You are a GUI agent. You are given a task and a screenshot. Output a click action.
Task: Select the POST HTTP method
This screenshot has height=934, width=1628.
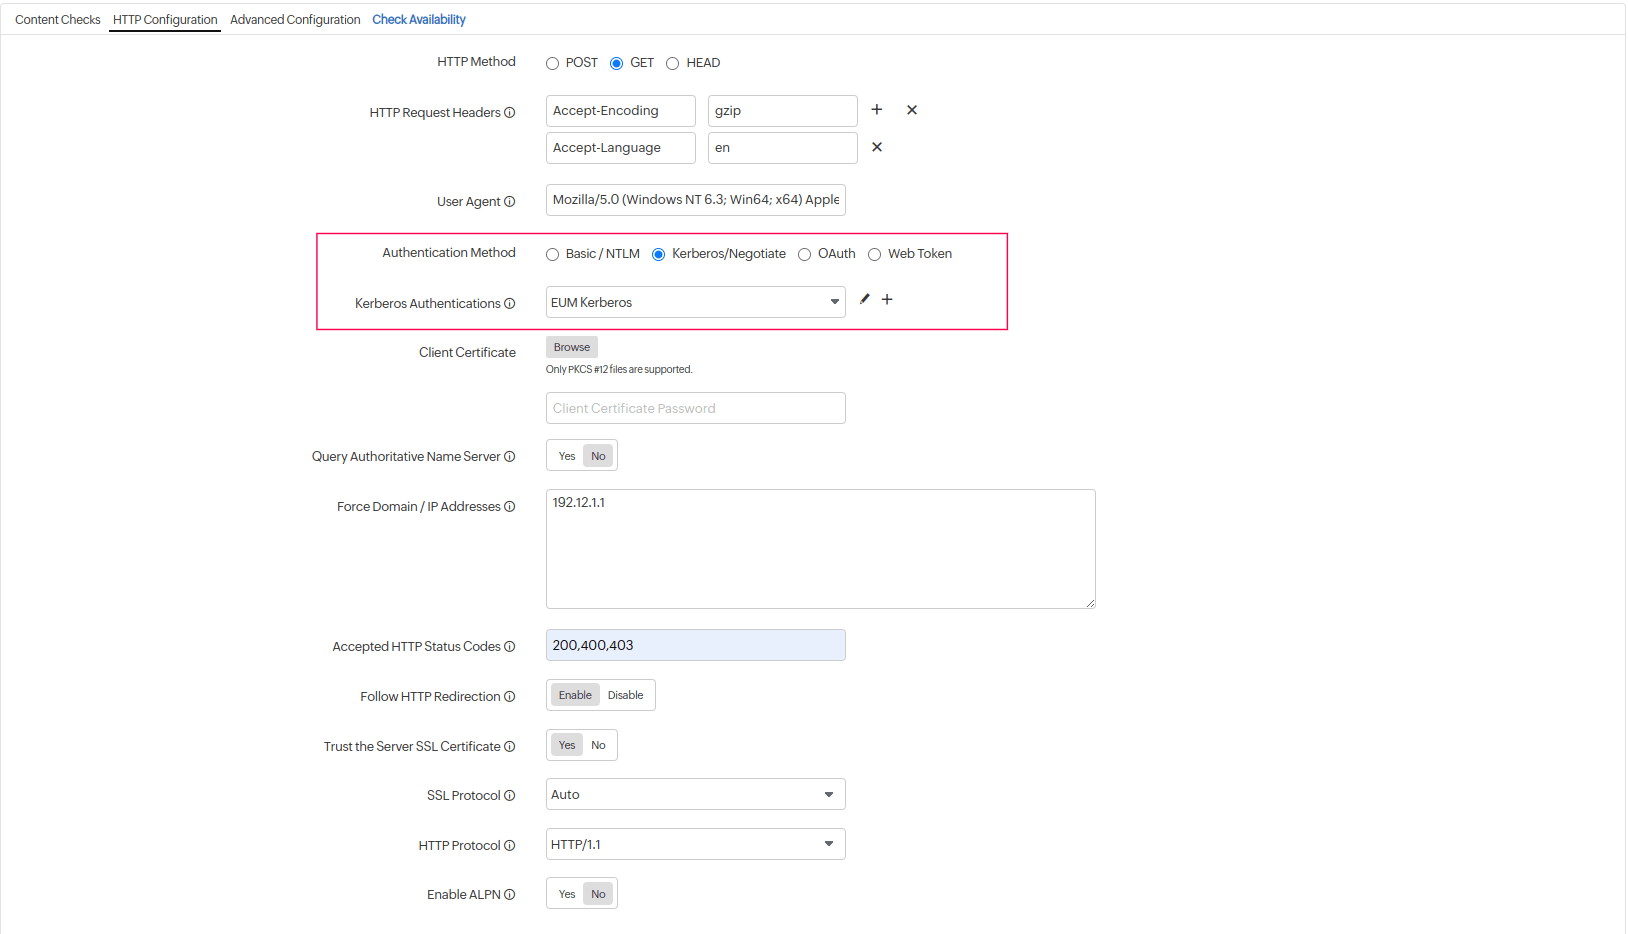point(552,62)
